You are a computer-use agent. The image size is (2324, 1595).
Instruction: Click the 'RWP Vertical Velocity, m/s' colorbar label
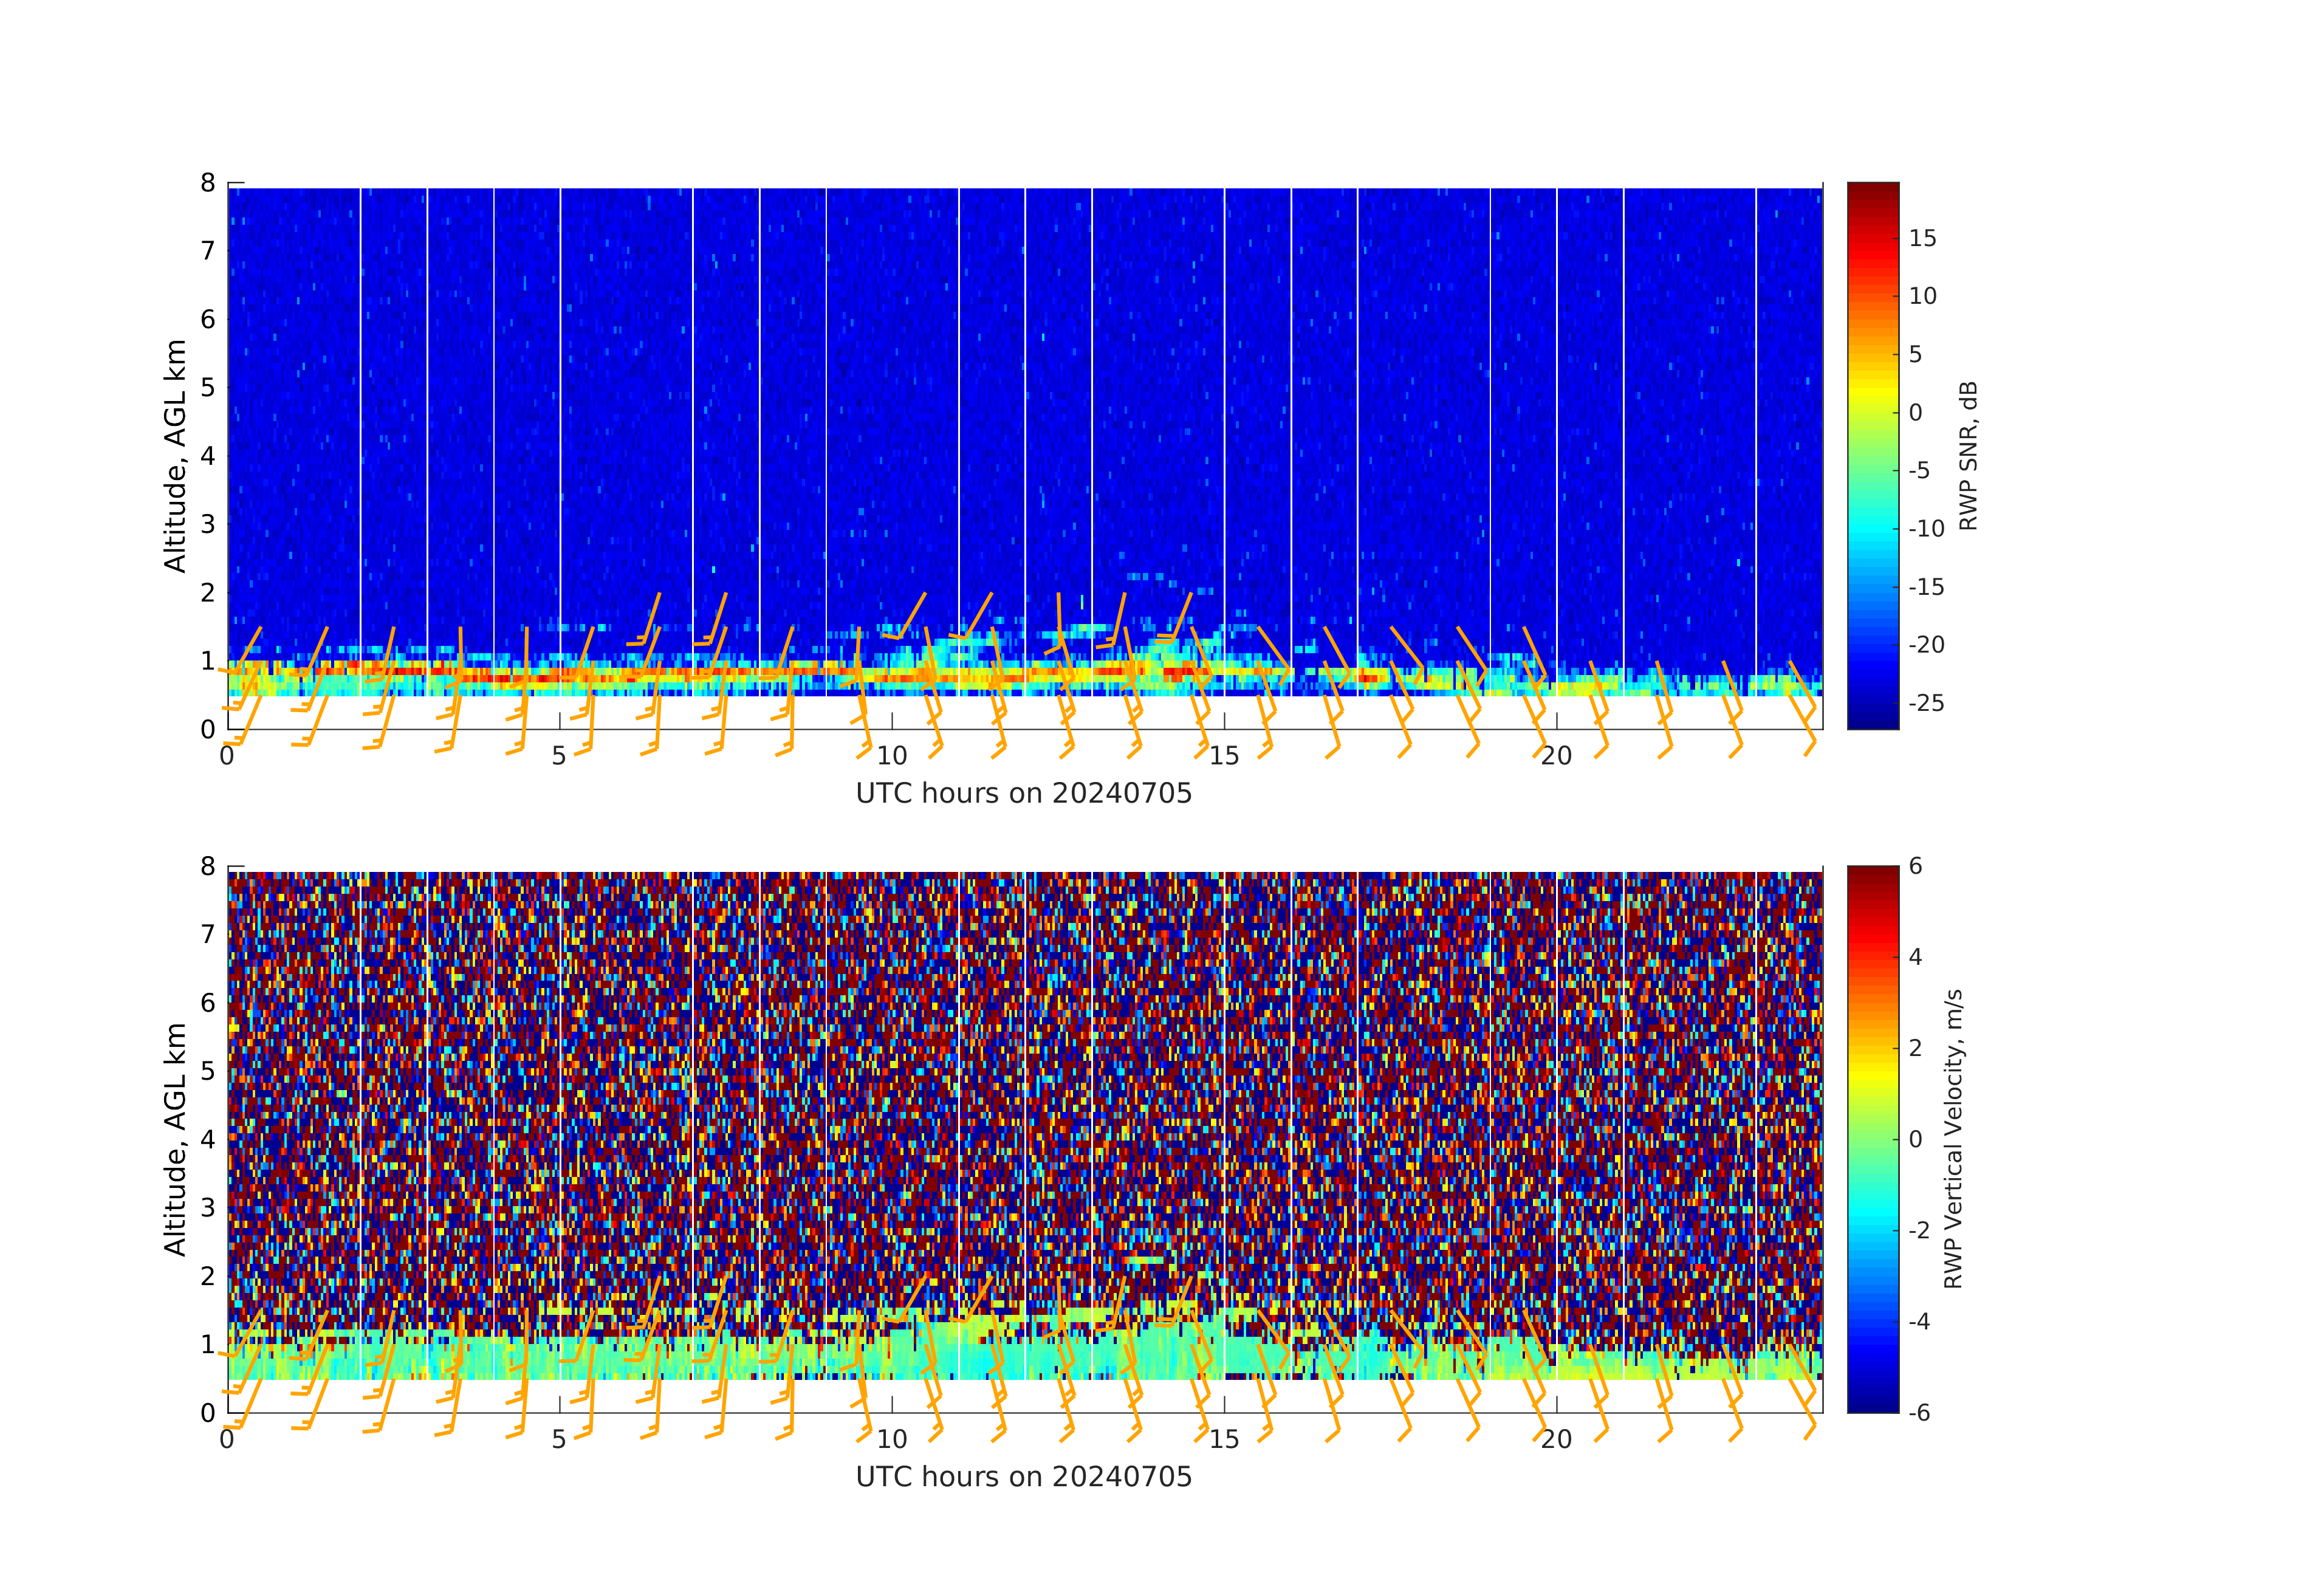[x=1953, y=1138]
